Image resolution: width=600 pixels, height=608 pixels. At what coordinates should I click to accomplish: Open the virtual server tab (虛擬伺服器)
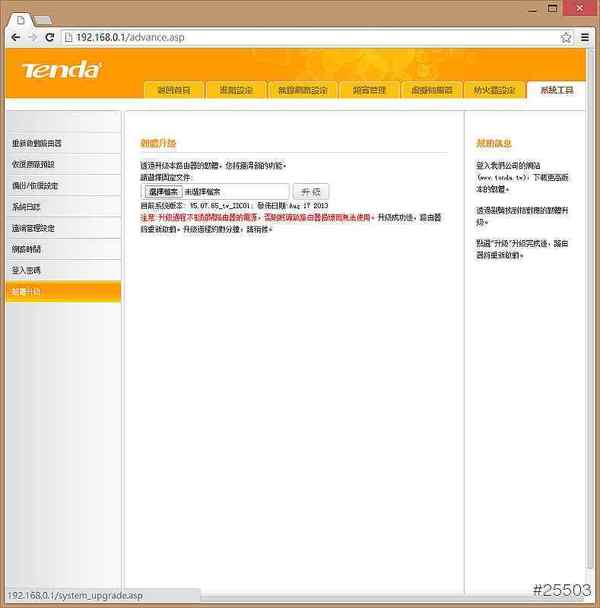click(431, 90)
